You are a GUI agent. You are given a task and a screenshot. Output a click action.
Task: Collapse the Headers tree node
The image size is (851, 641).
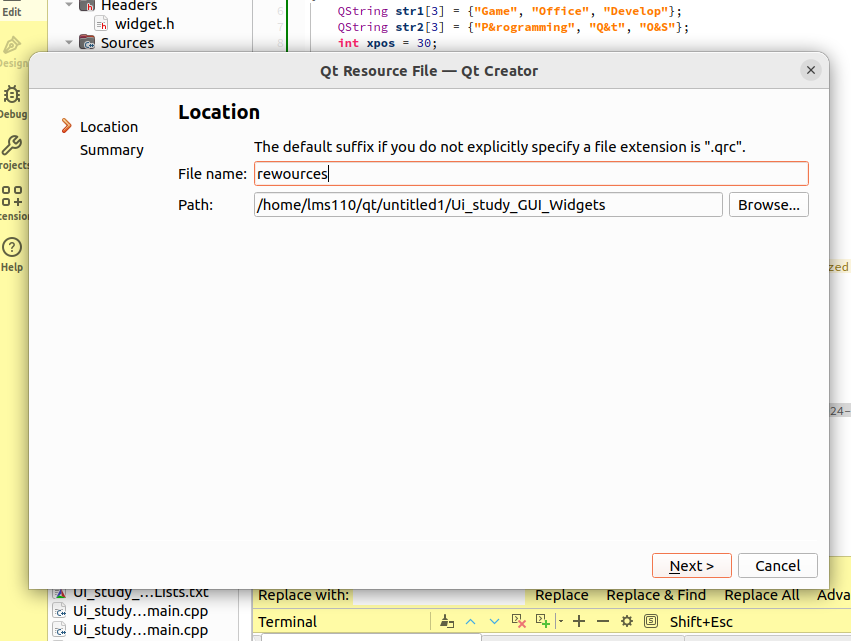68,5
